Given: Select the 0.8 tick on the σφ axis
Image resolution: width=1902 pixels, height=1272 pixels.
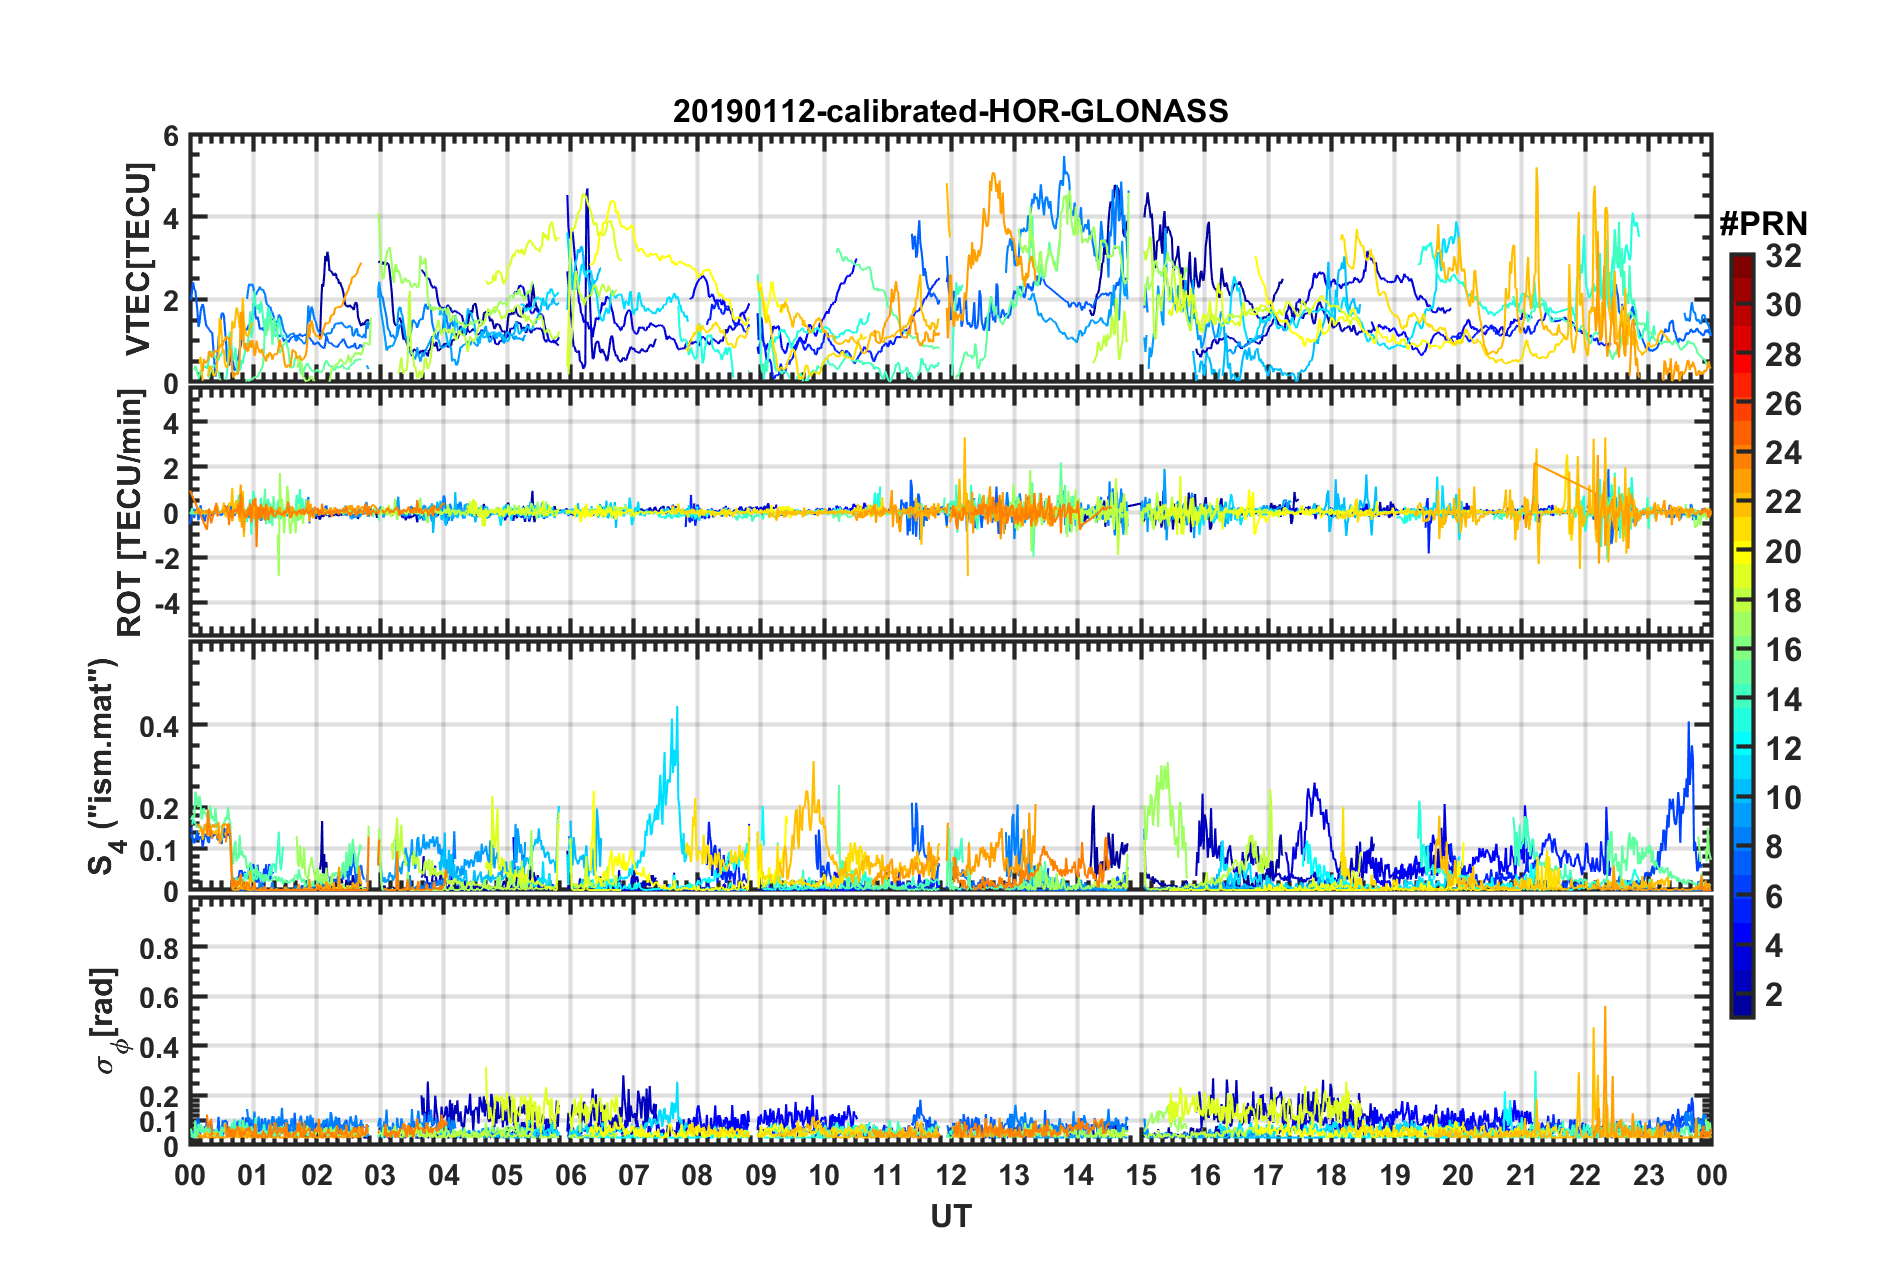Looking at the screenshot, I should 160,948.
